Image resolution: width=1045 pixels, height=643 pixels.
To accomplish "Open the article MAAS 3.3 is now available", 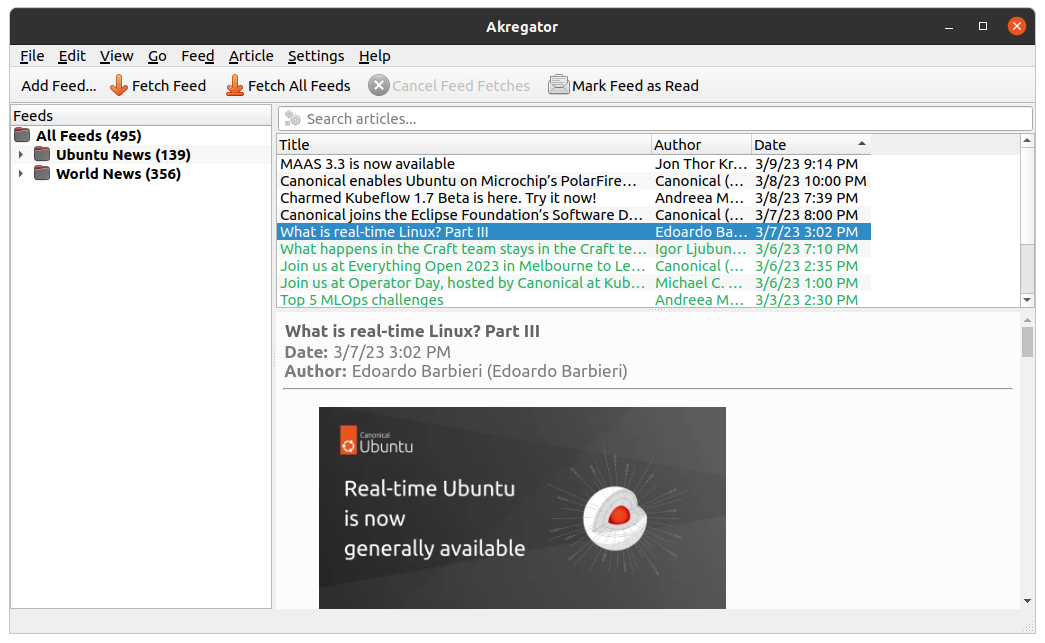I will point(367,164).
